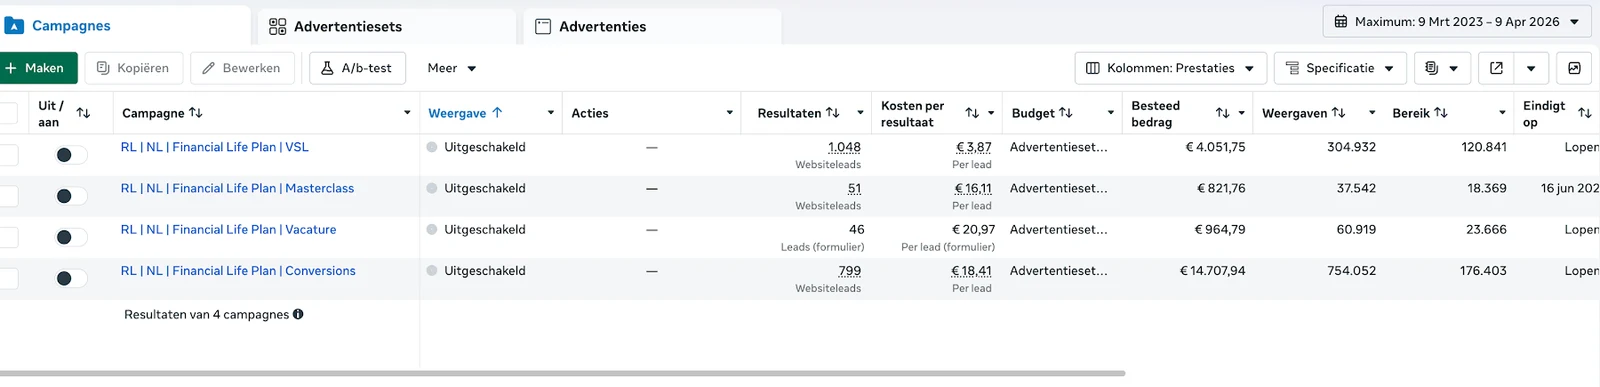Click the 1.048 Websiteleads result value

pos(844,147)
